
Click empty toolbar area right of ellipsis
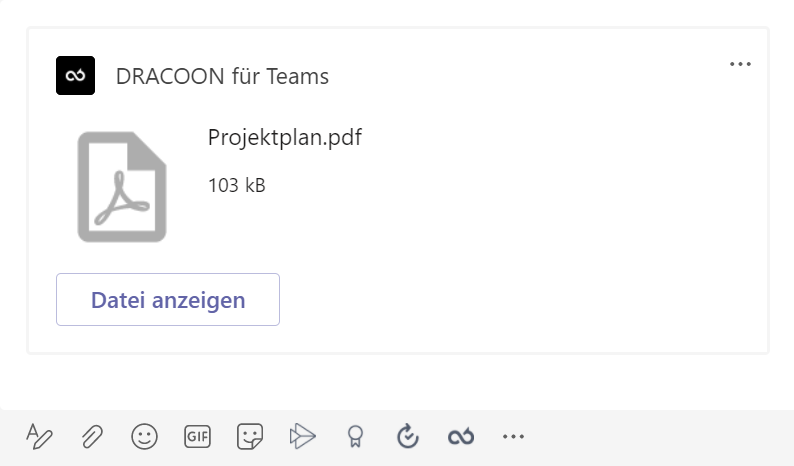658,436
